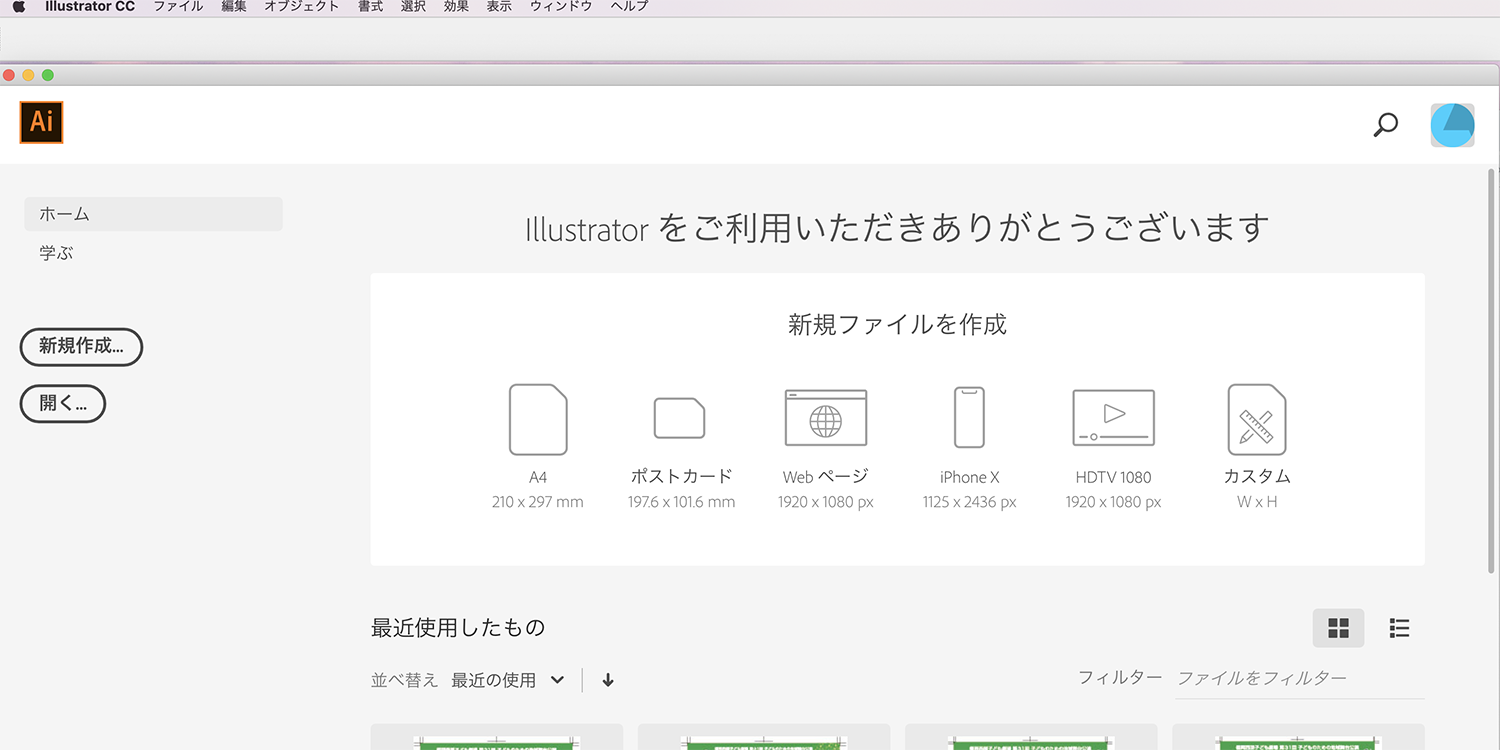Open the Apple menu
Viewport: 1500px width, 750px height.
(x=18, y=6)
